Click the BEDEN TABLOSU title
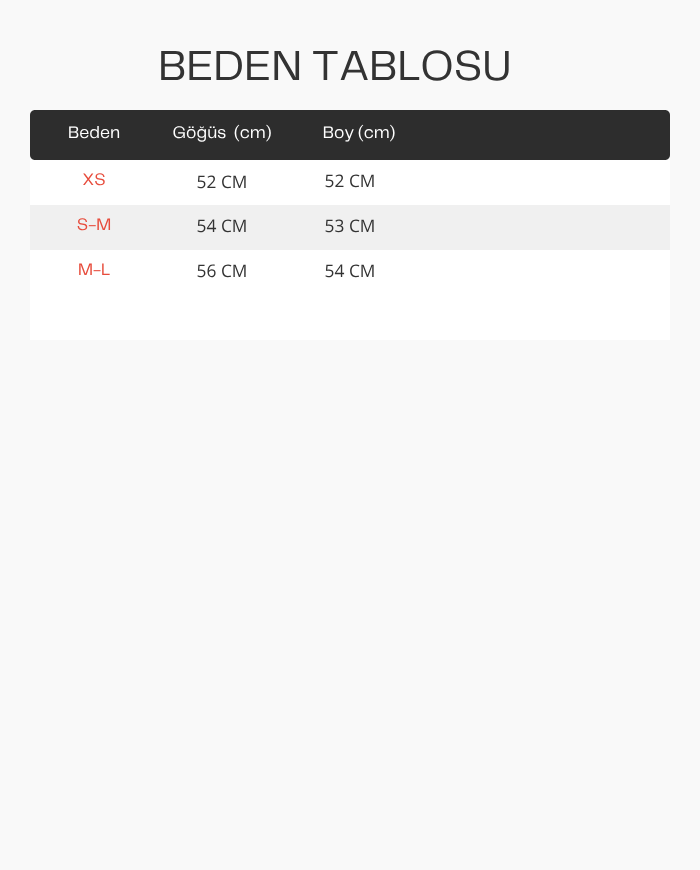 click(334, 66)
